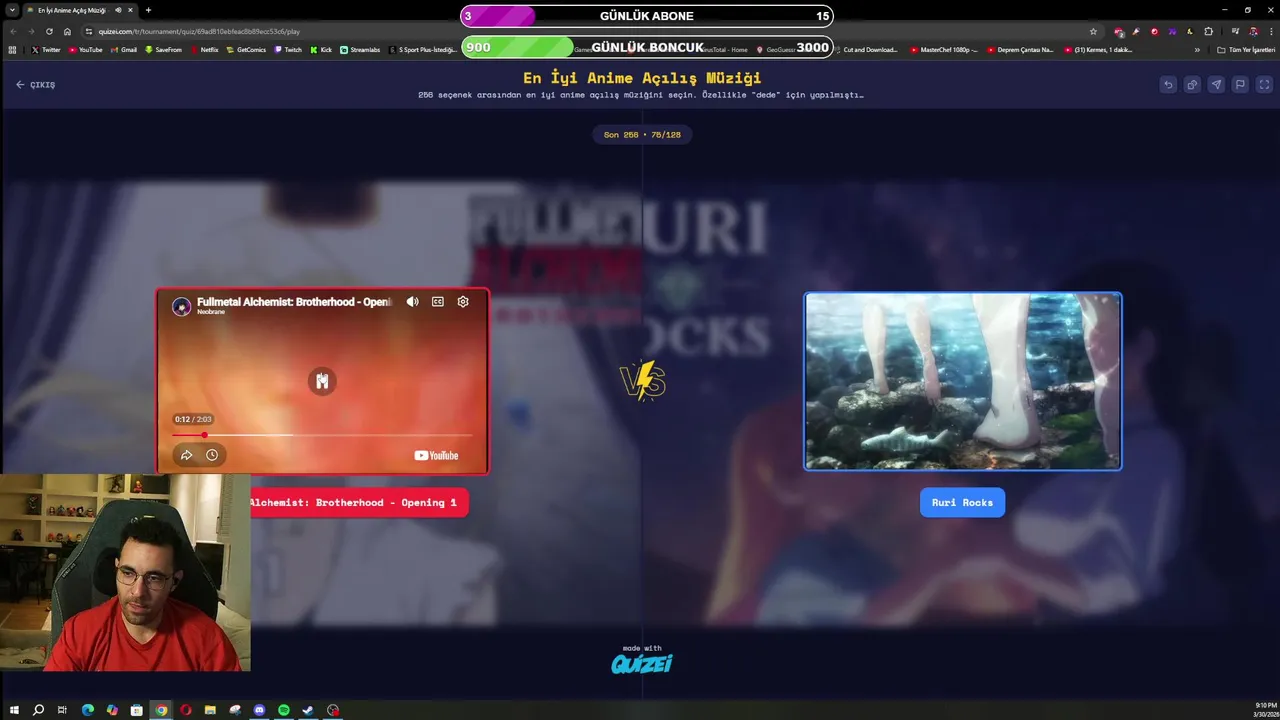1280x720 pixels.
Task: Open the Twitter bookmark
Action: click(46, 49)
